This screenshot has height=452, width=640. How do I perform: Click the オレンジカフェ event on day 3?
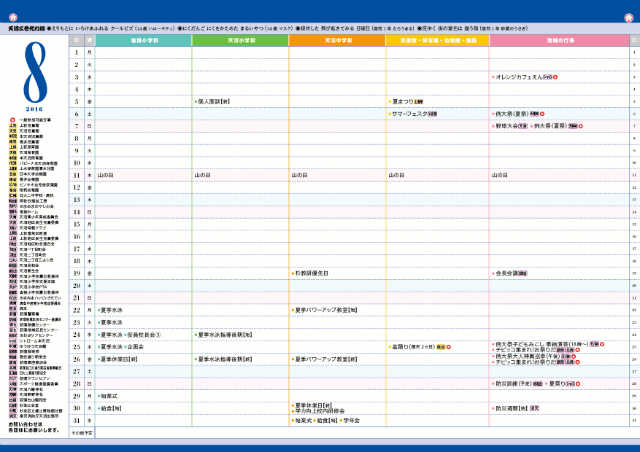coord(524,77)
